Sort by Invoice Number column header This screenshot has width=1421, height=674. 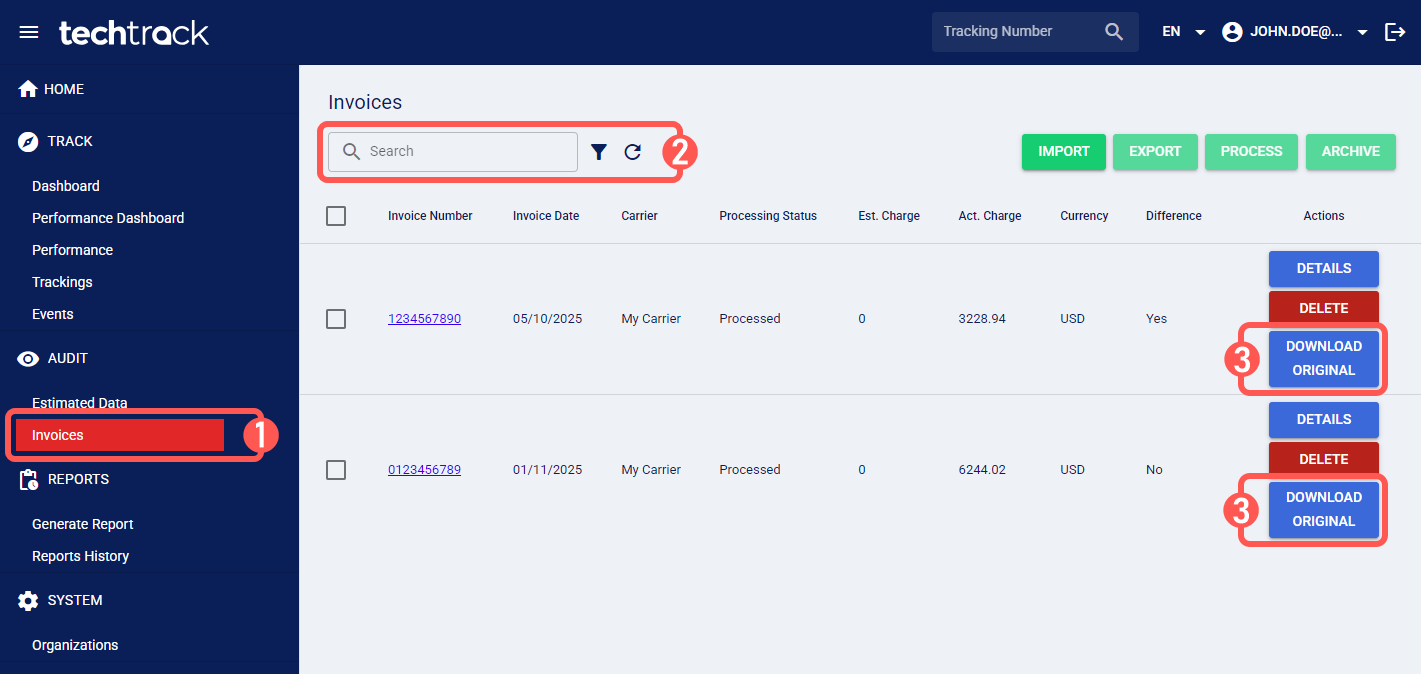pos(430,216)
